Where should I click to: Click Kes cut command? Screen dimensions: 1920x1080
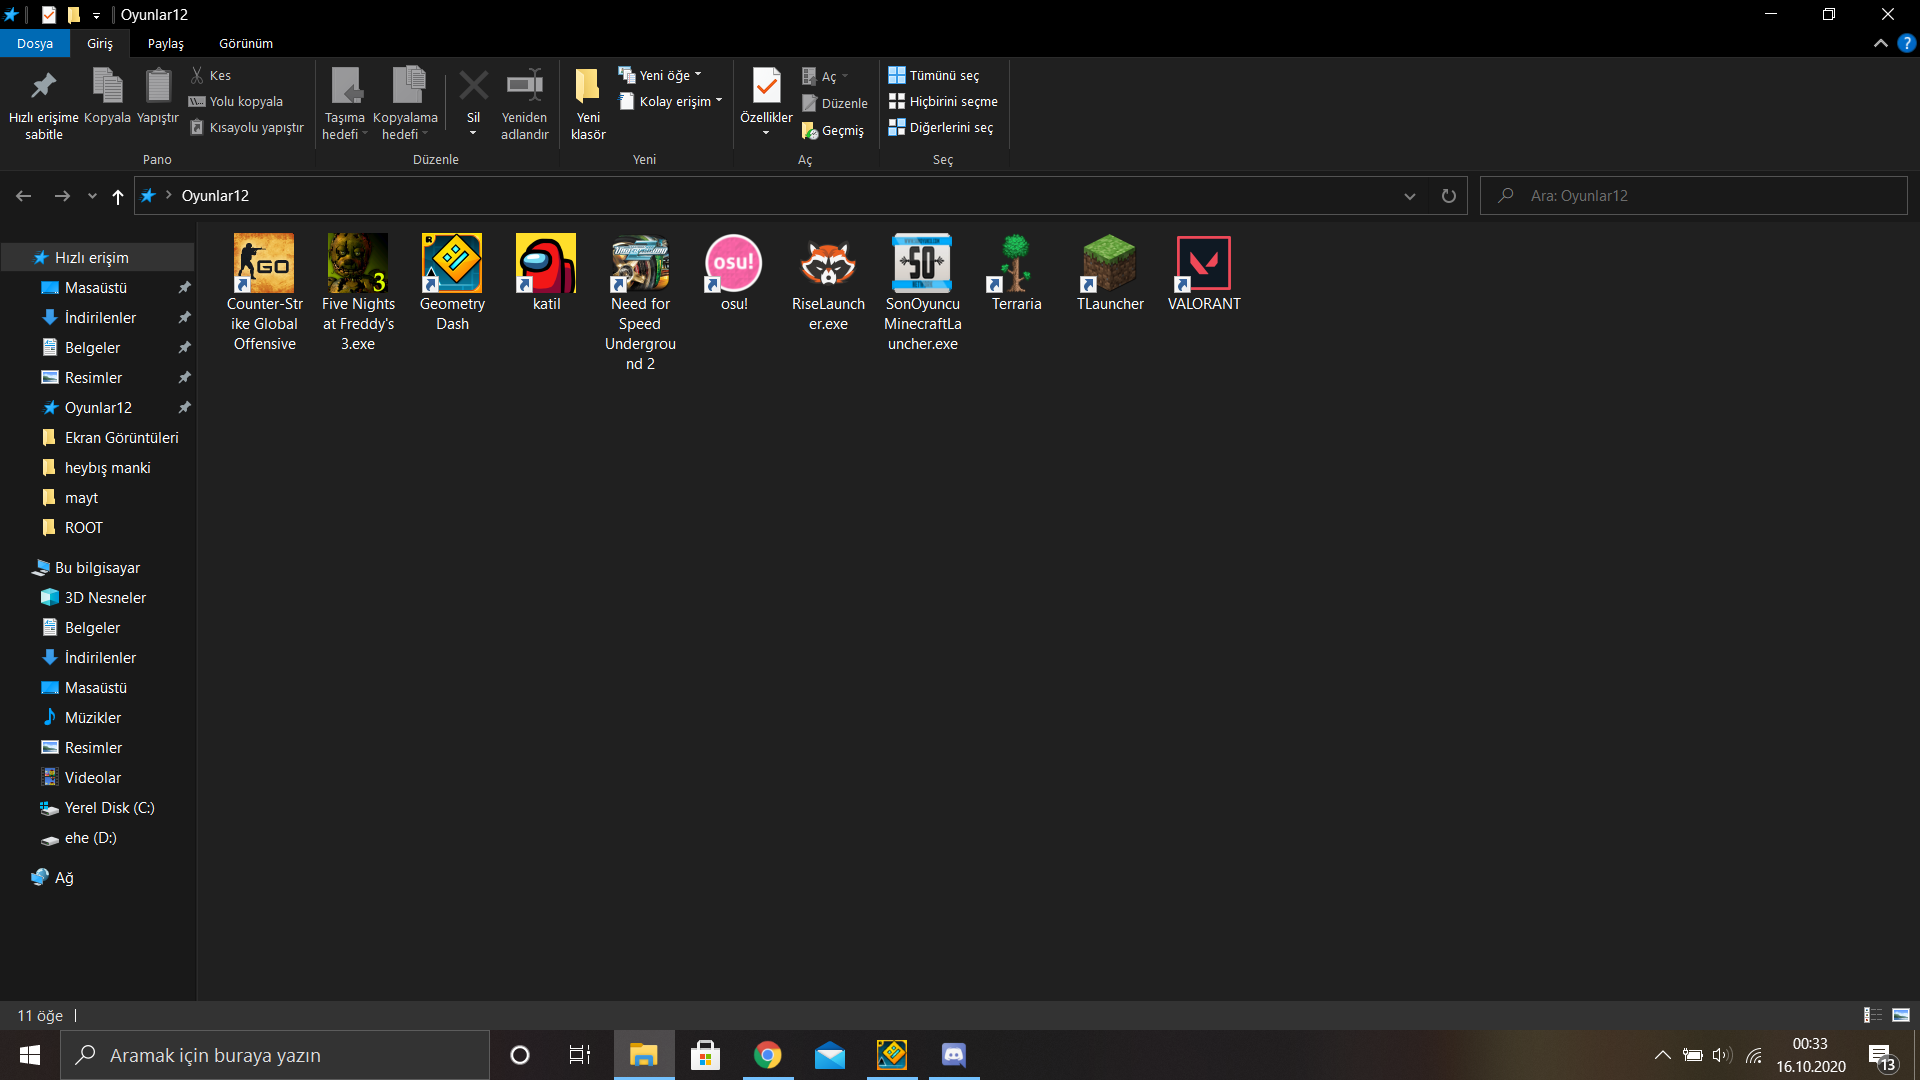point(211,75)
